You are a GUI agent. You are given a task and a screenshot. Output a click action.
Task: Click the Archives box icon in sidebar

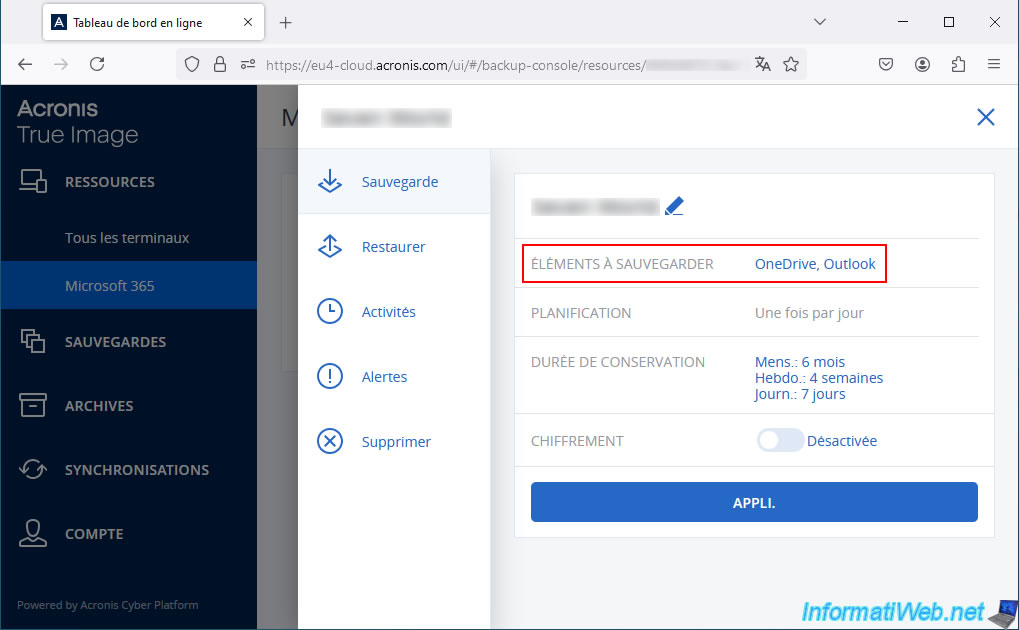click(32, 404)
